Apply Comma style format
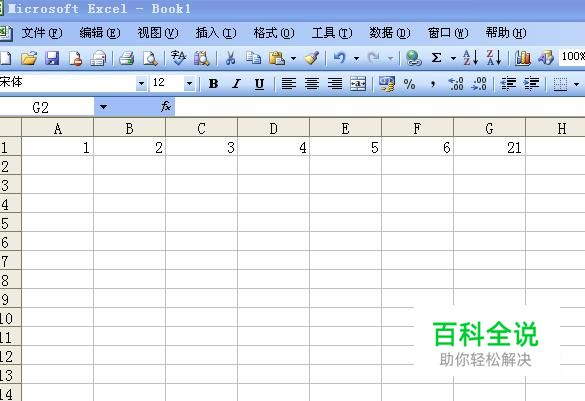Viewport: 585px width, 401px height. tap(433, 84)
